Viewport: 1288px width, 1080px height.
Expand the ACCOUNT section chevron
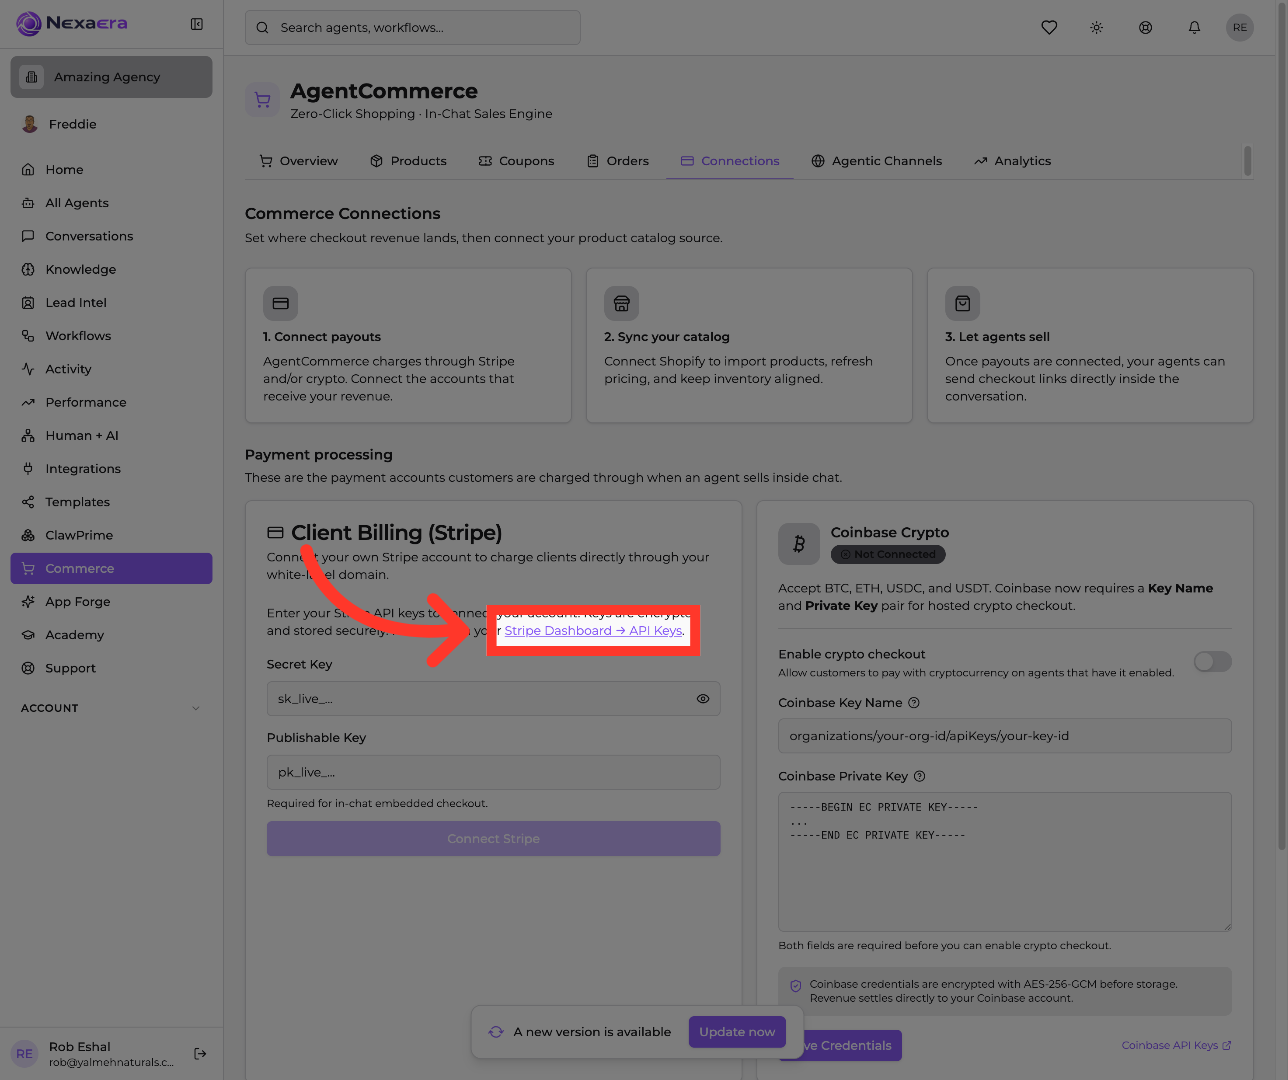[196, 708]
